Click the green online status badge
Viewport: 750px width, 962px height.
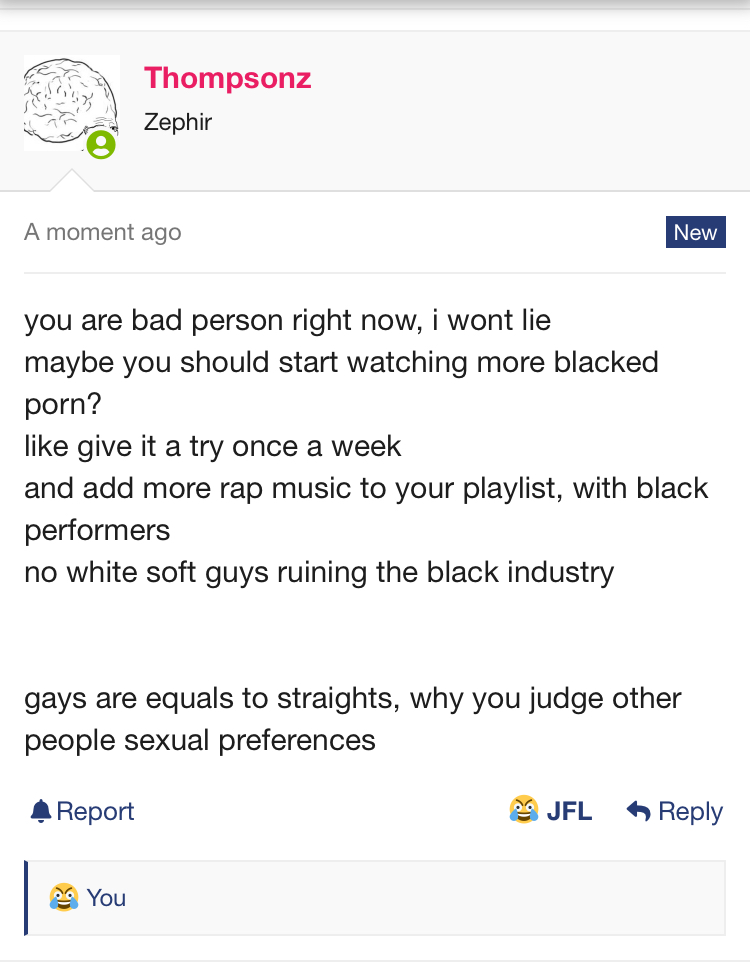coord(101,145)
